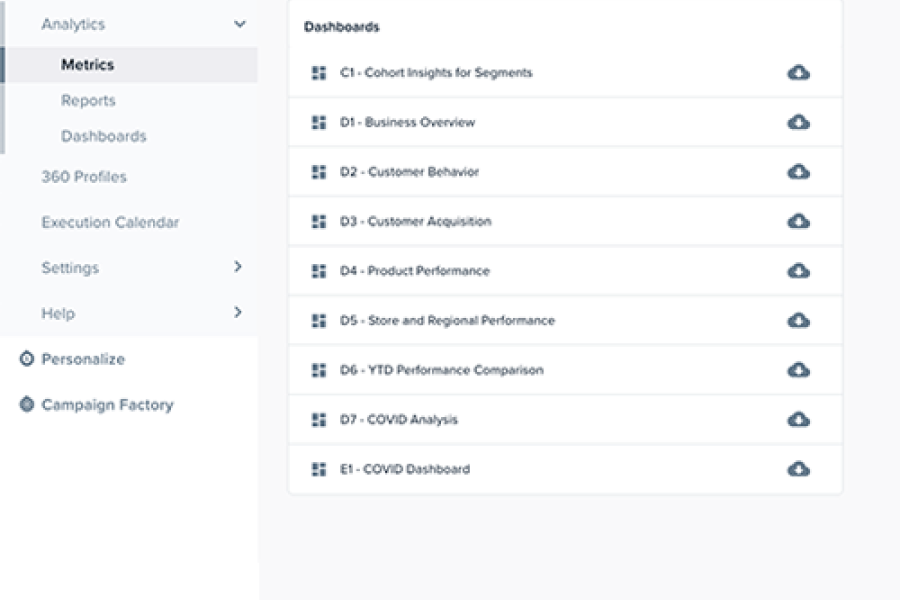The width and height of the screenshot is (900, 600).
Task: Click the Personalize icon in the sidebar
Action: click(27, 359)
